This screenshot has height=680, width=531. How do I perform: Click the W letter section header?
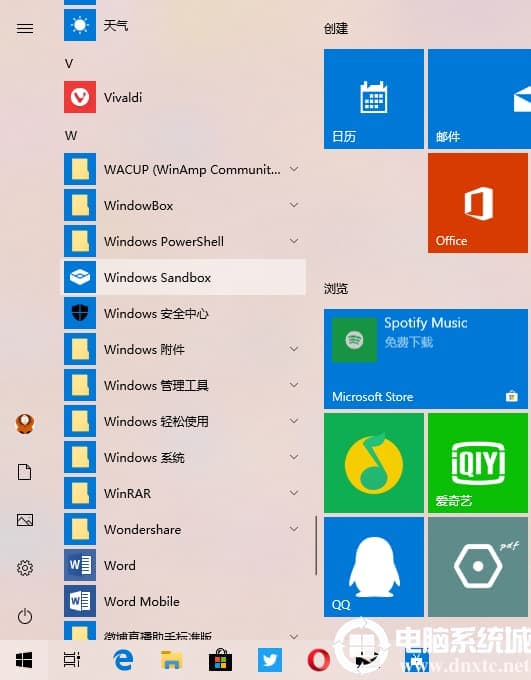[x=71, y=136]
